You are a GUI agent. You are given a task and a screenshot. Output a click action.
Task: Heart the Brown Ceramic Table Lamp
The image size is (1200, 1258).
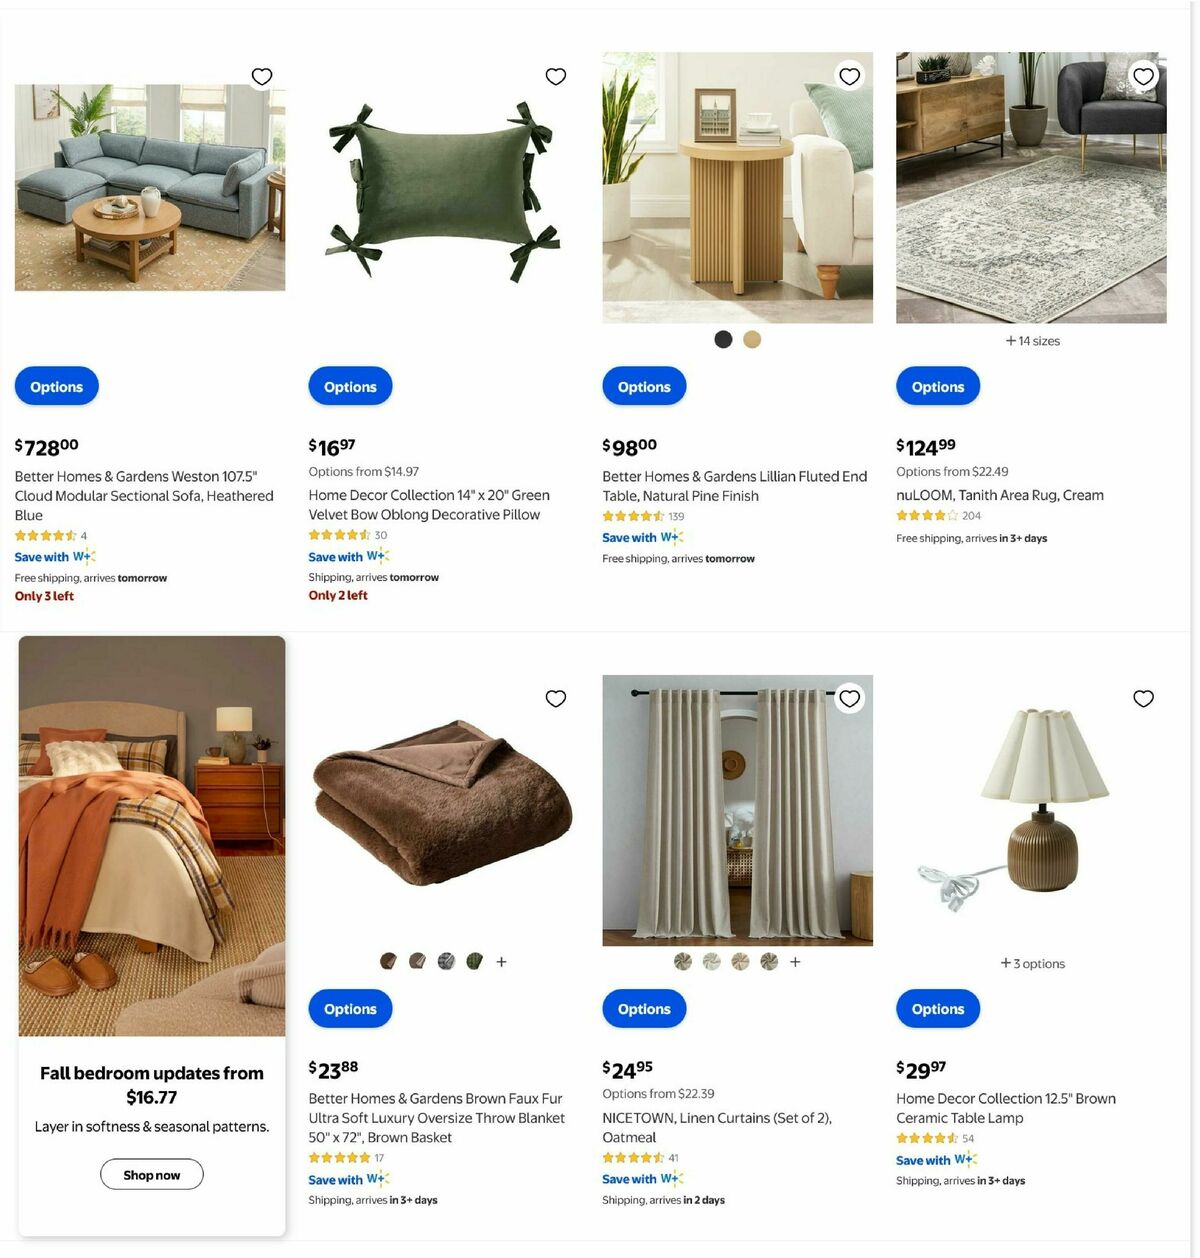(x=1144, y=698)
